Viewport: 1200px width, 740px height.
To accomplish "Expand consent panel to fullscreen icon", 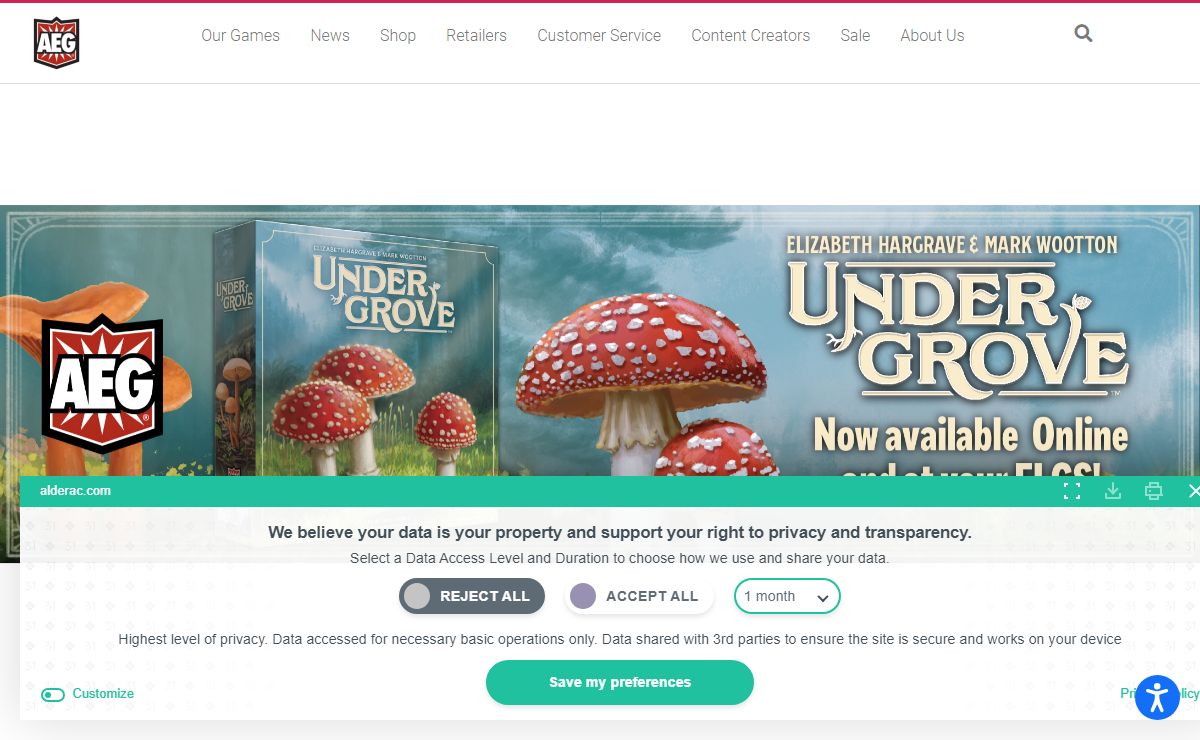I will coord(1072,491).
